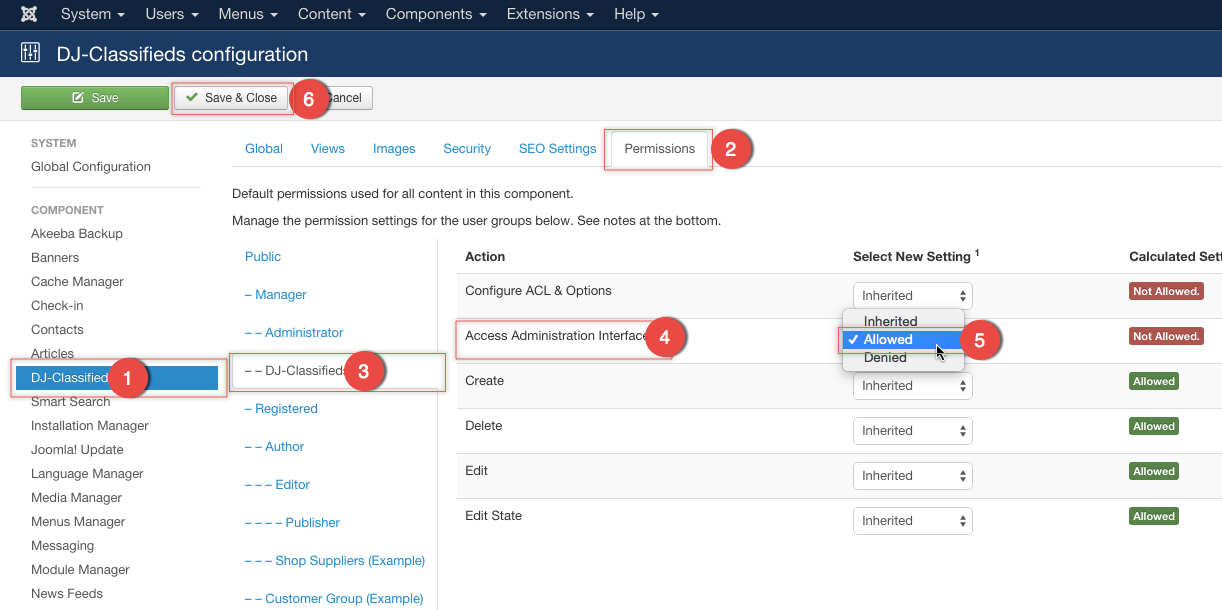Image resolution: width=1222 pixels, height=610 pixels.
Task: Open Global Configuration in sidebar
Action: (91, 167)
